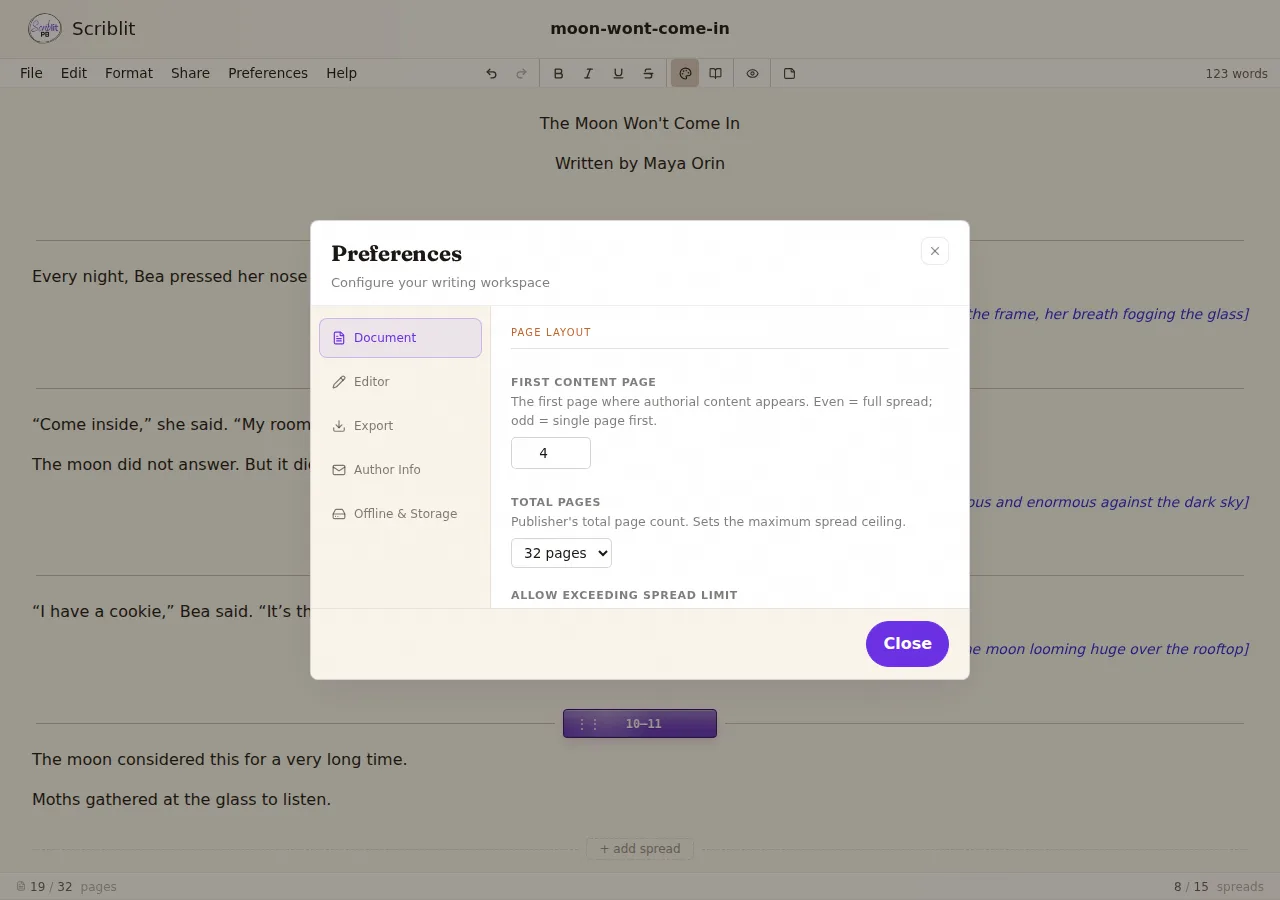Toggle the eye preview icon
Screen dimensions: 1280x900
752,73
